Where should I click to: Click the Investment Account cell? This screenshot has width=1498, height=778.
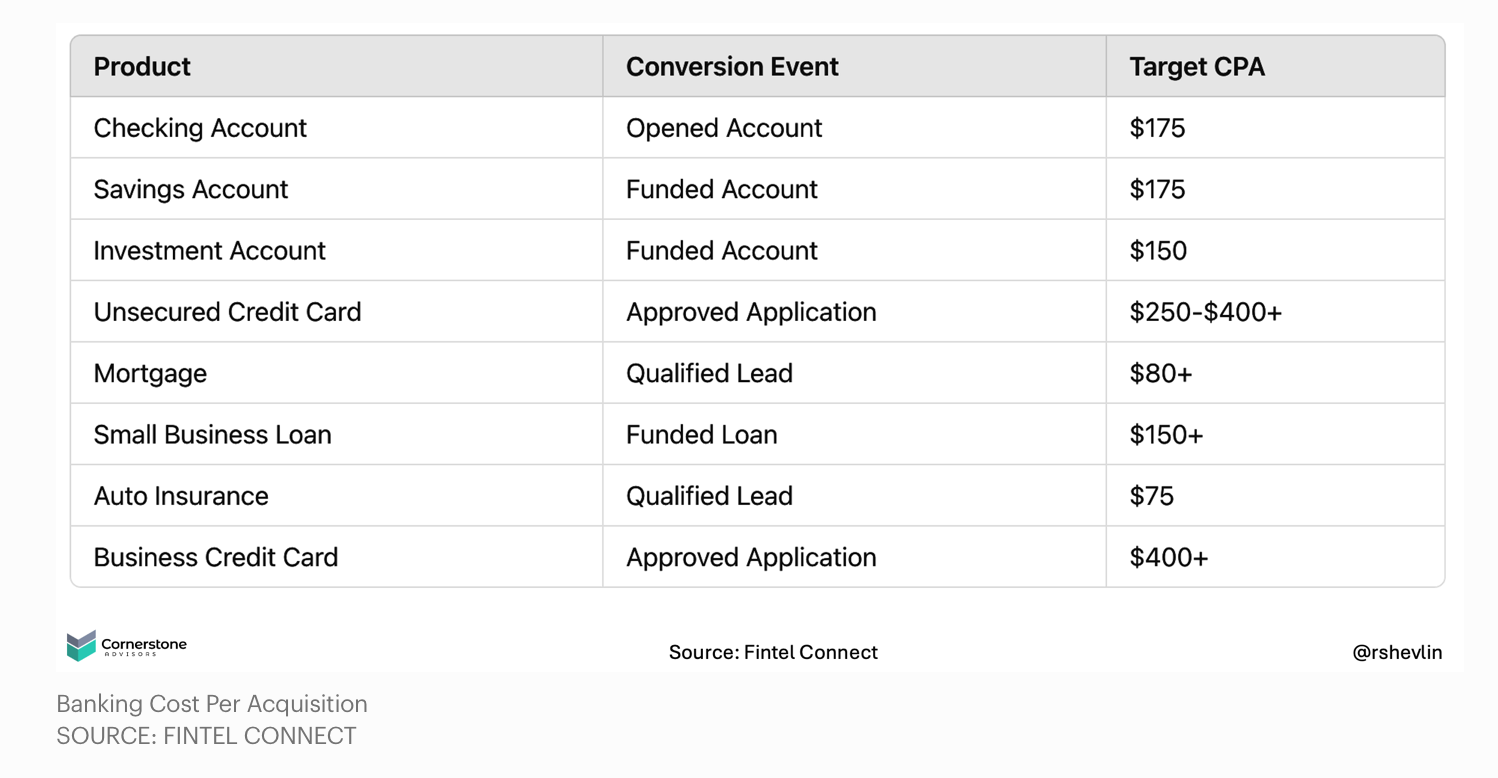click(x=209, y=250)
